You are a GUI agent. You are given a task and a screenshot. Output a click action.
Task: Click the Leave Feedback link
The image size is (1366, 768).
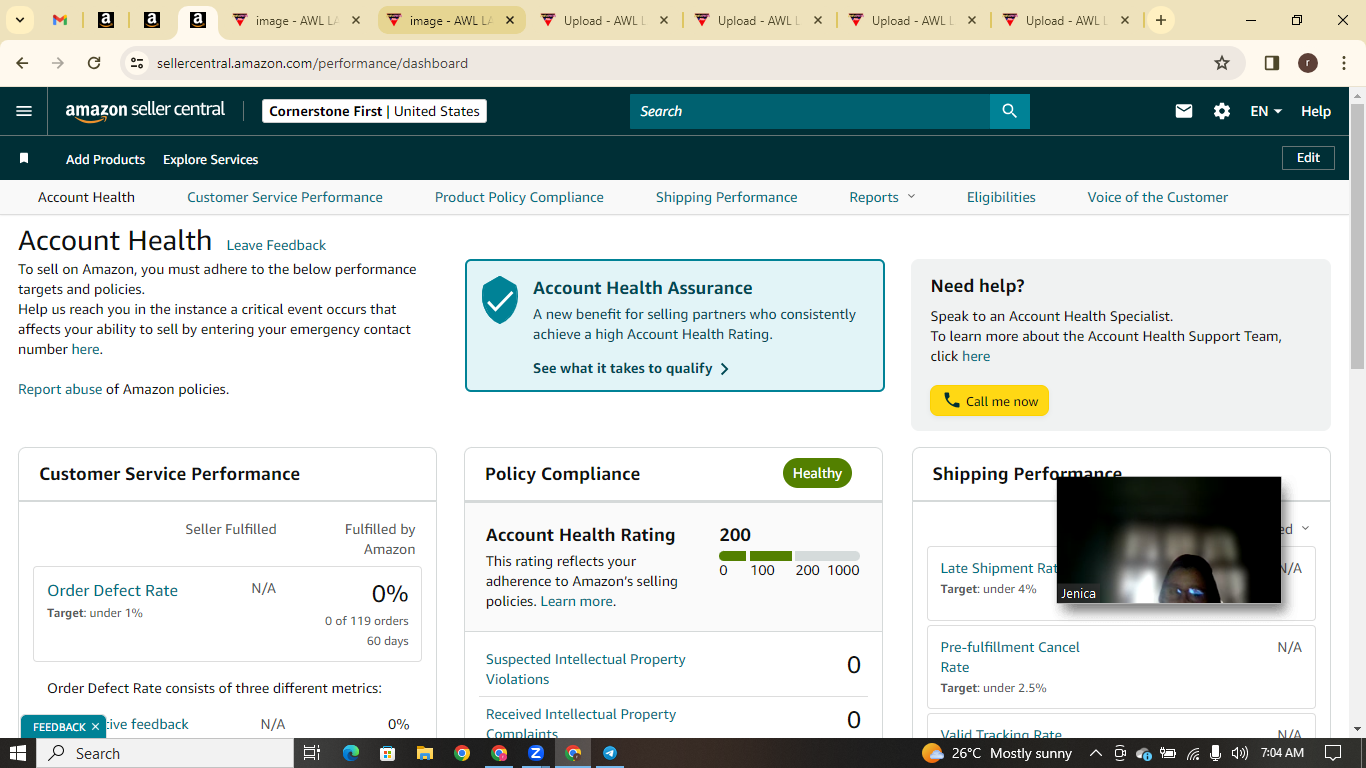click(x=276, y=245)
